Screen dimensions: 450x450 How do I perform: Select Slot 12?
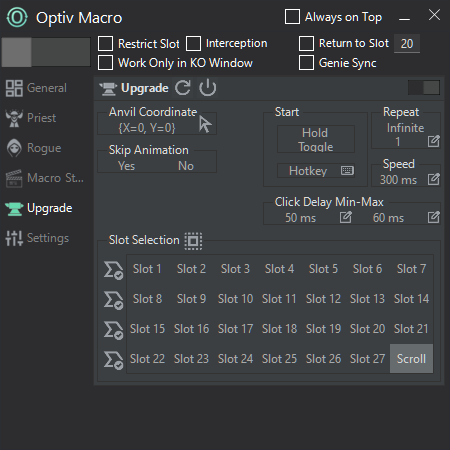323,299
